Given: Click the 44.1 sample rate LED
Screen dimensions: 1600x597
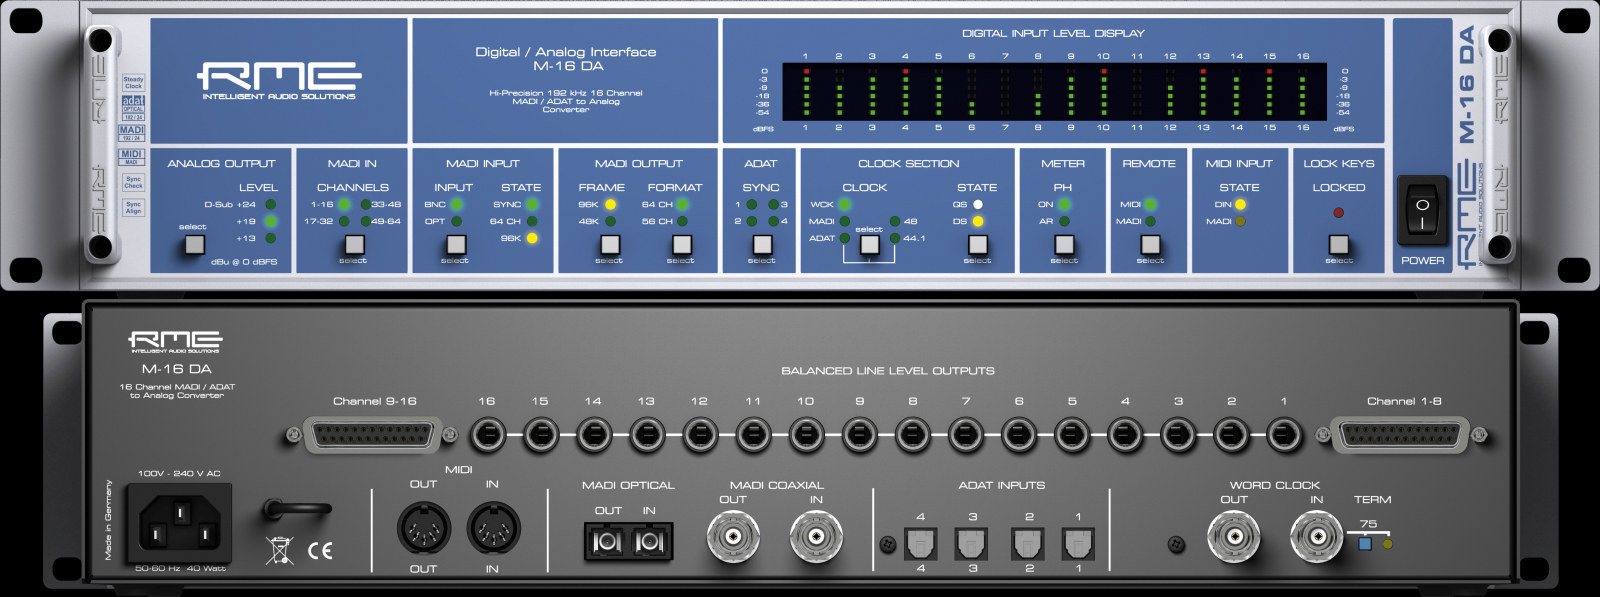Looking at the screenshot, I should coord(895,238).
